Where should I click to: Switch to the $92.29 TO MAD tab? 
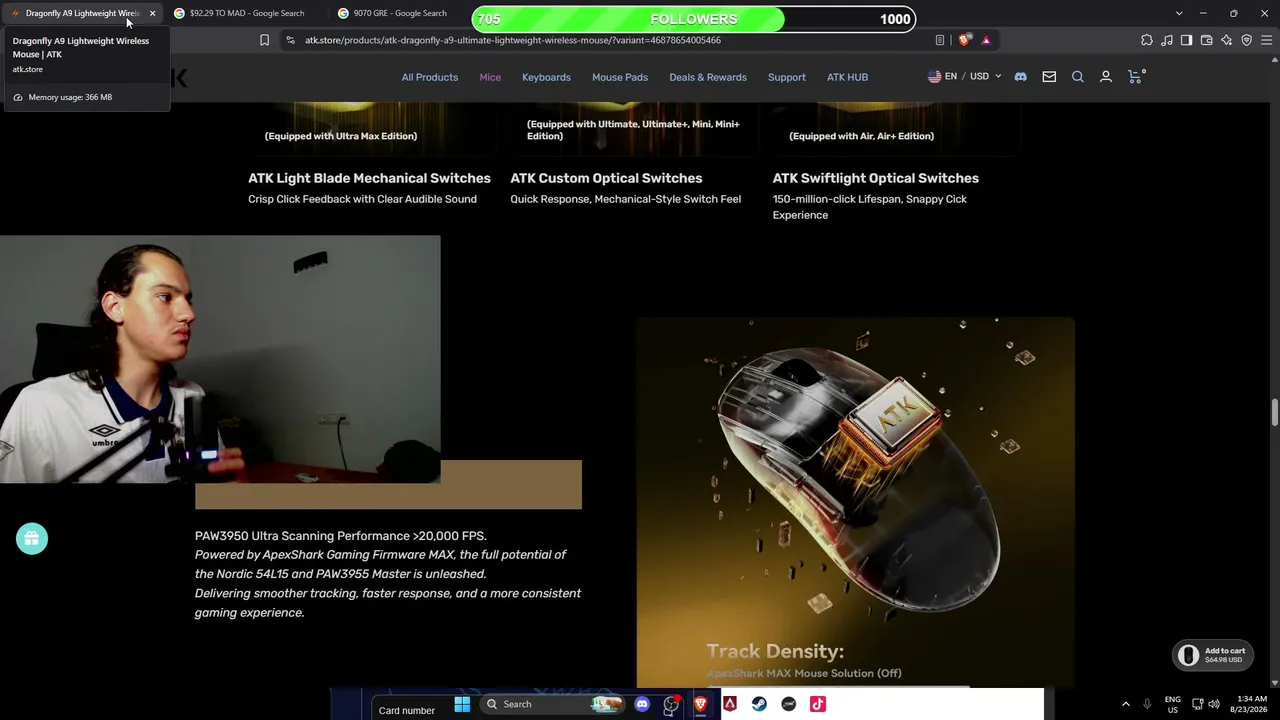(245, 13)
